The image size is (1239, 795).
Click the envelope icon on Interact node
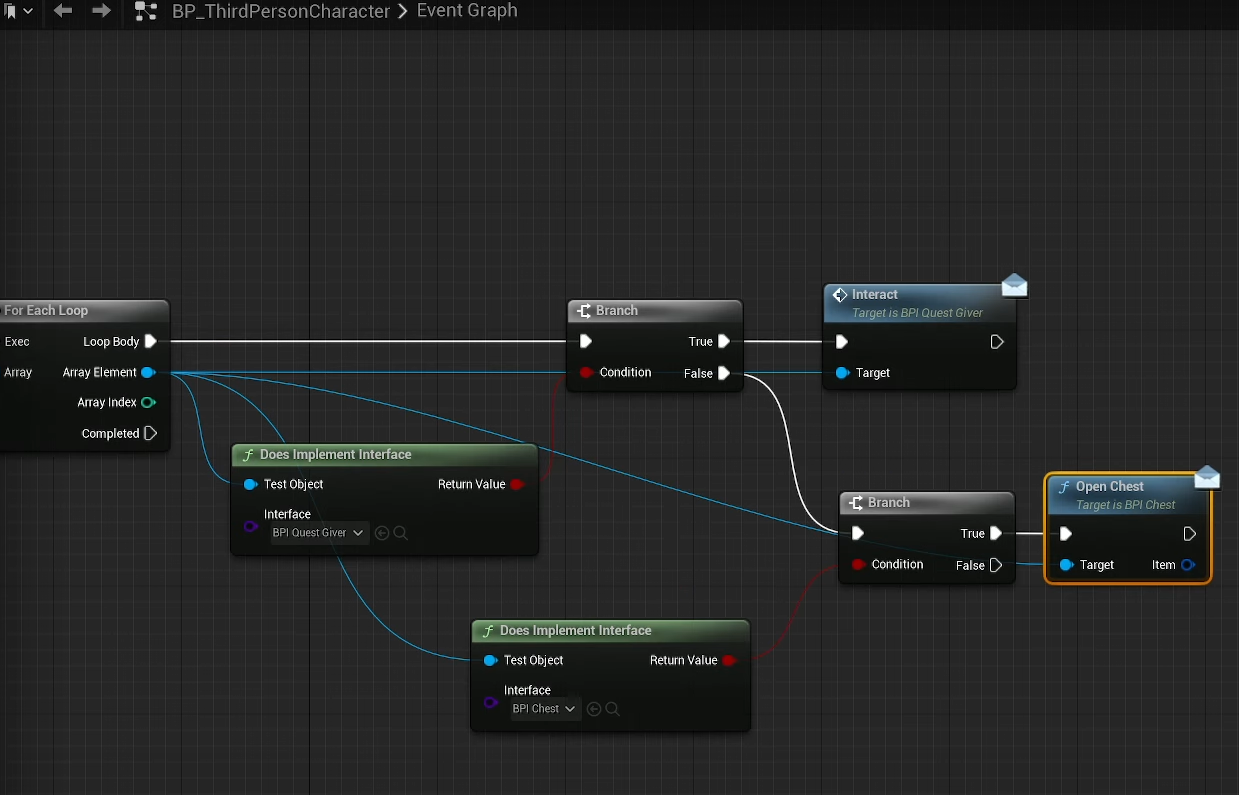coord(1014,287)
